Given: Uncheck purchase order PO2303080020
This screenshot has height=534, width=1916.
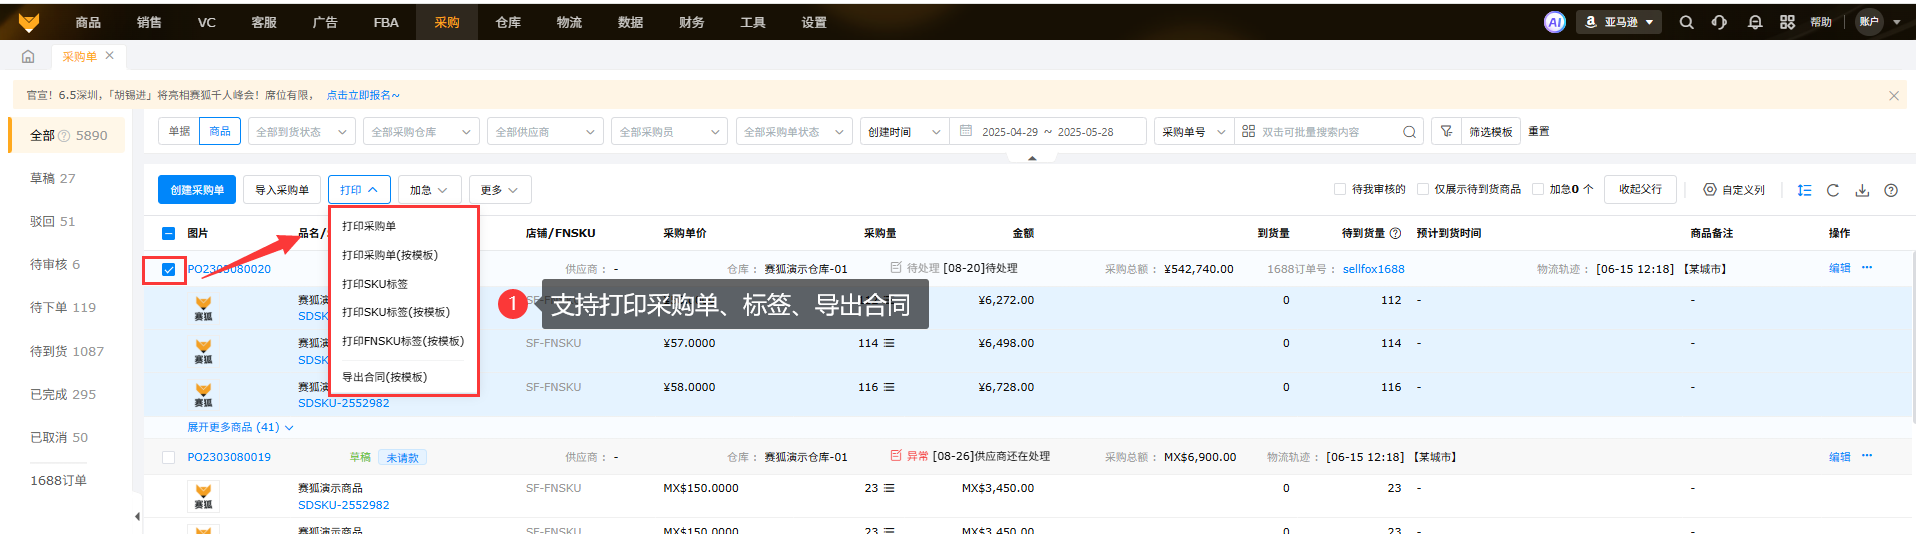Looking at the screenshot, I should [x=168, y=269].
